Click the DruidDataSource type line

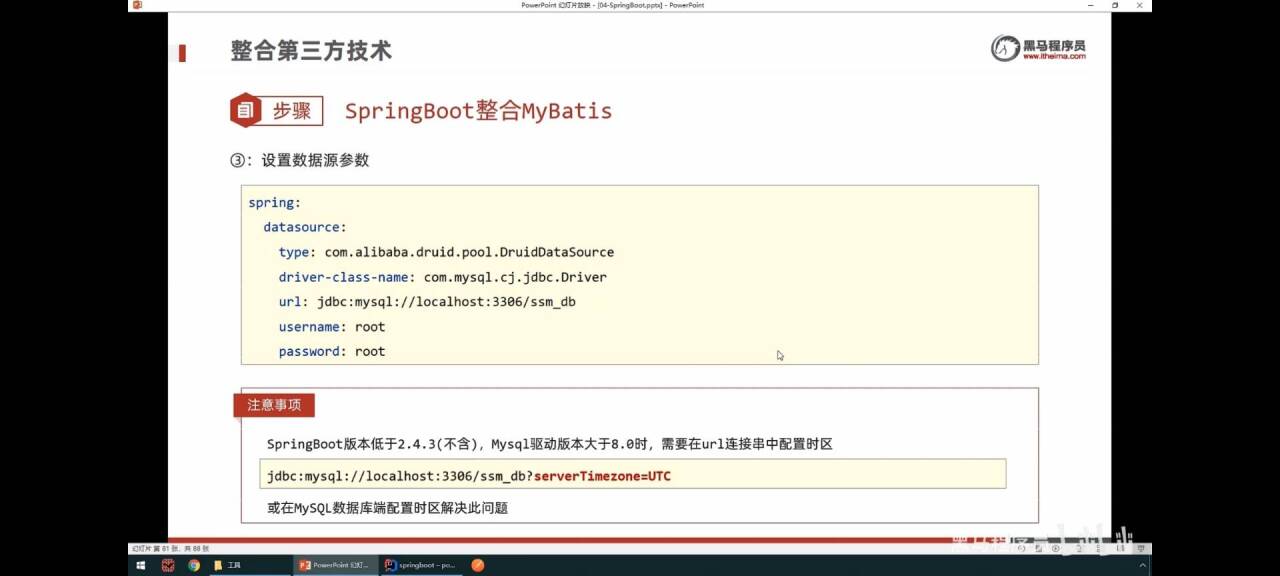446,252
